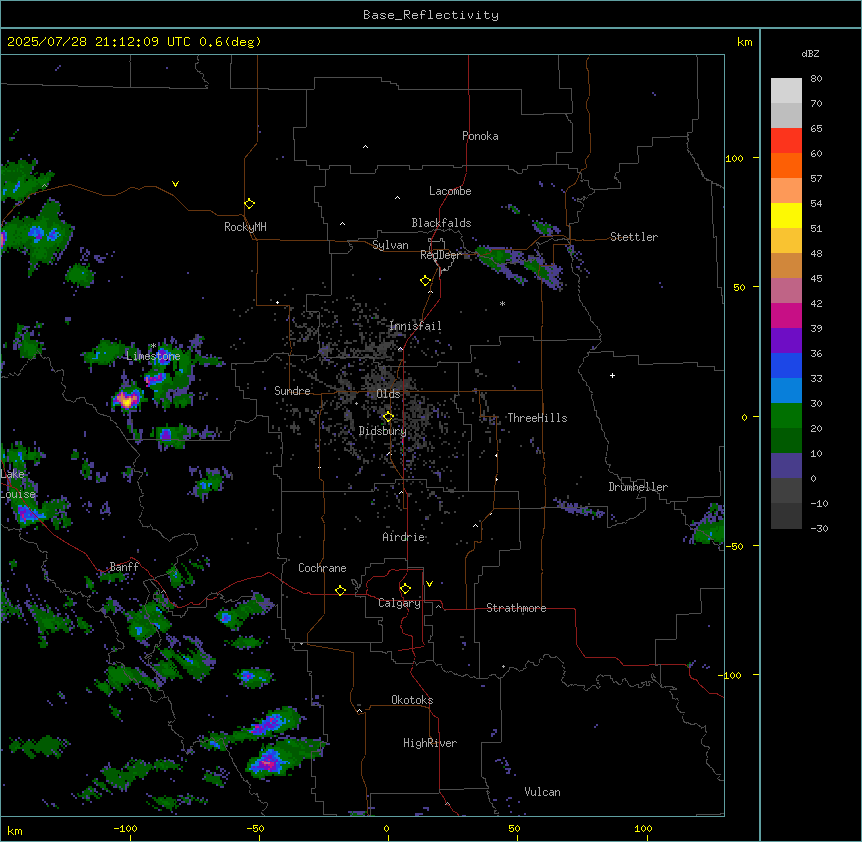Click the dBZ legend heading

(810, 54)
